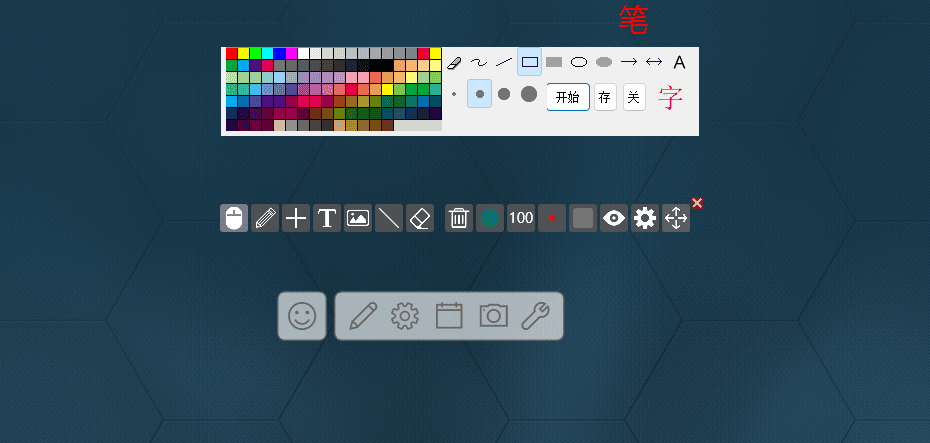Screen dimensions: 930x443
Task: Set the smallest brush dot size
Action: (454, 94)
